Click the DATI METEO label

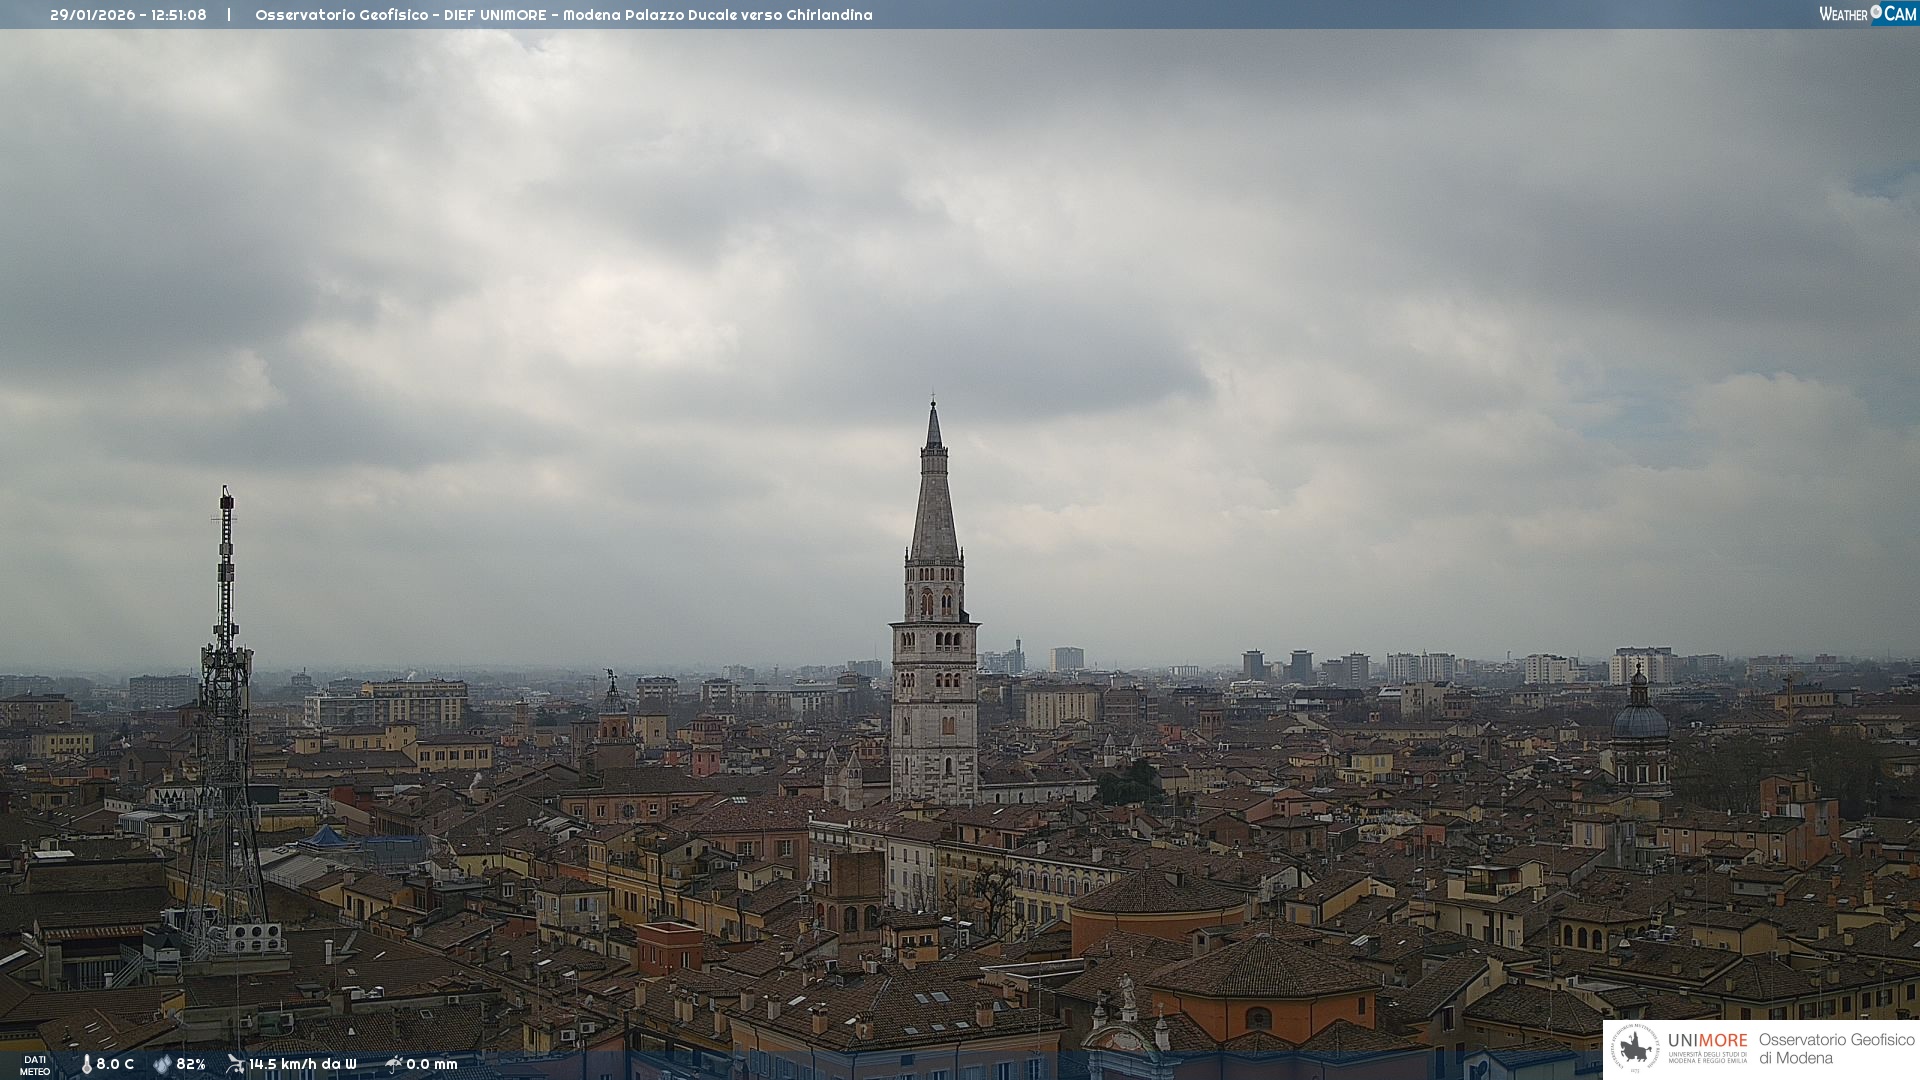(x=35, y=1065)
